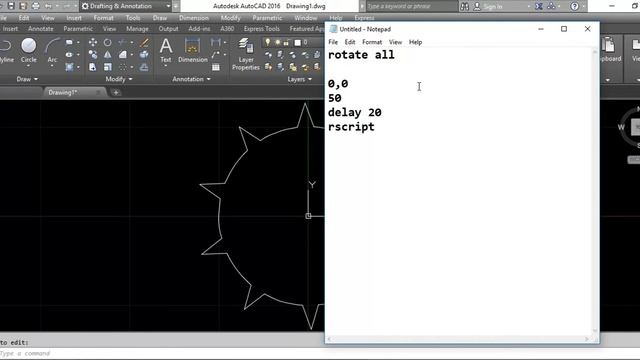Click the keyword search field
This screenshot has width=640, height=360.
pyautogui.click(x=411, y=6)
